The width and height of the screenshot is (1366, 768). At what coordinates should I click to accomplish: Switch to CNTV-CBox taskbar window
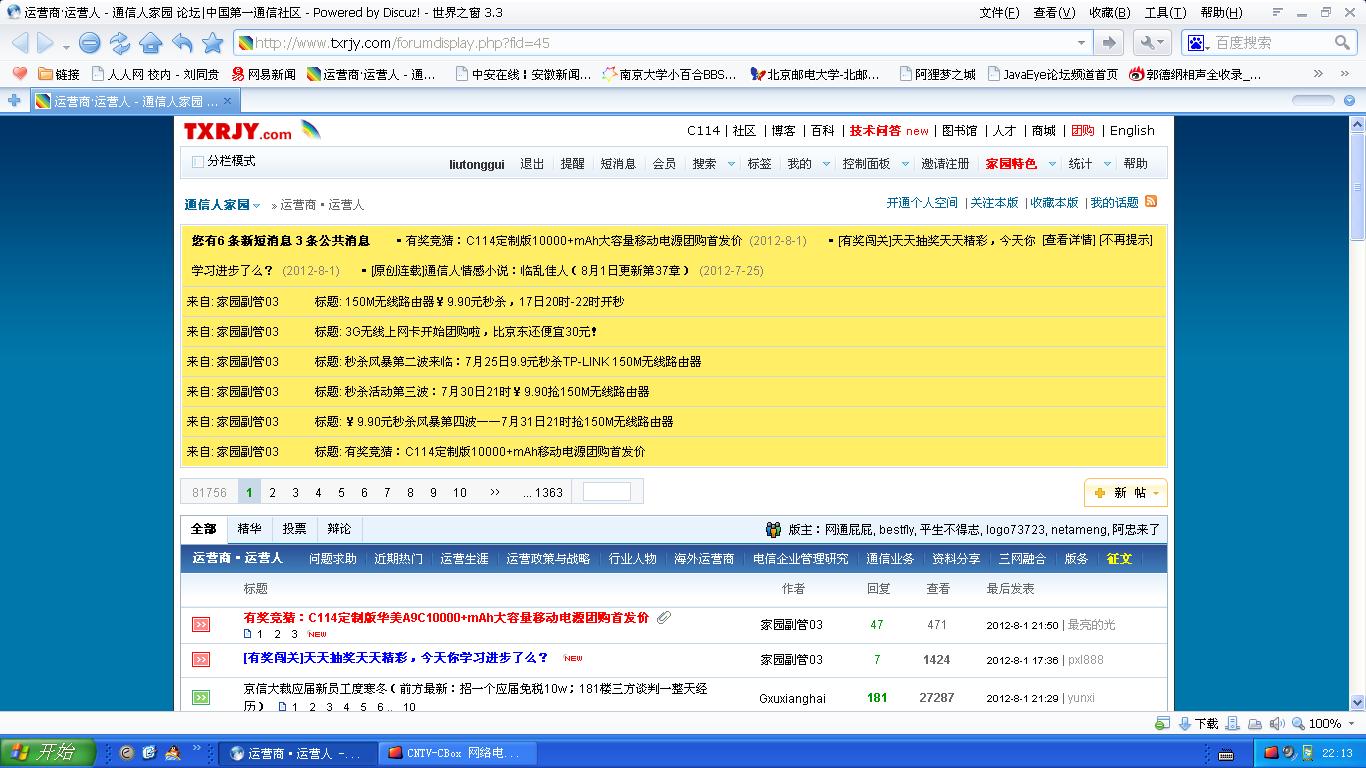458,753
